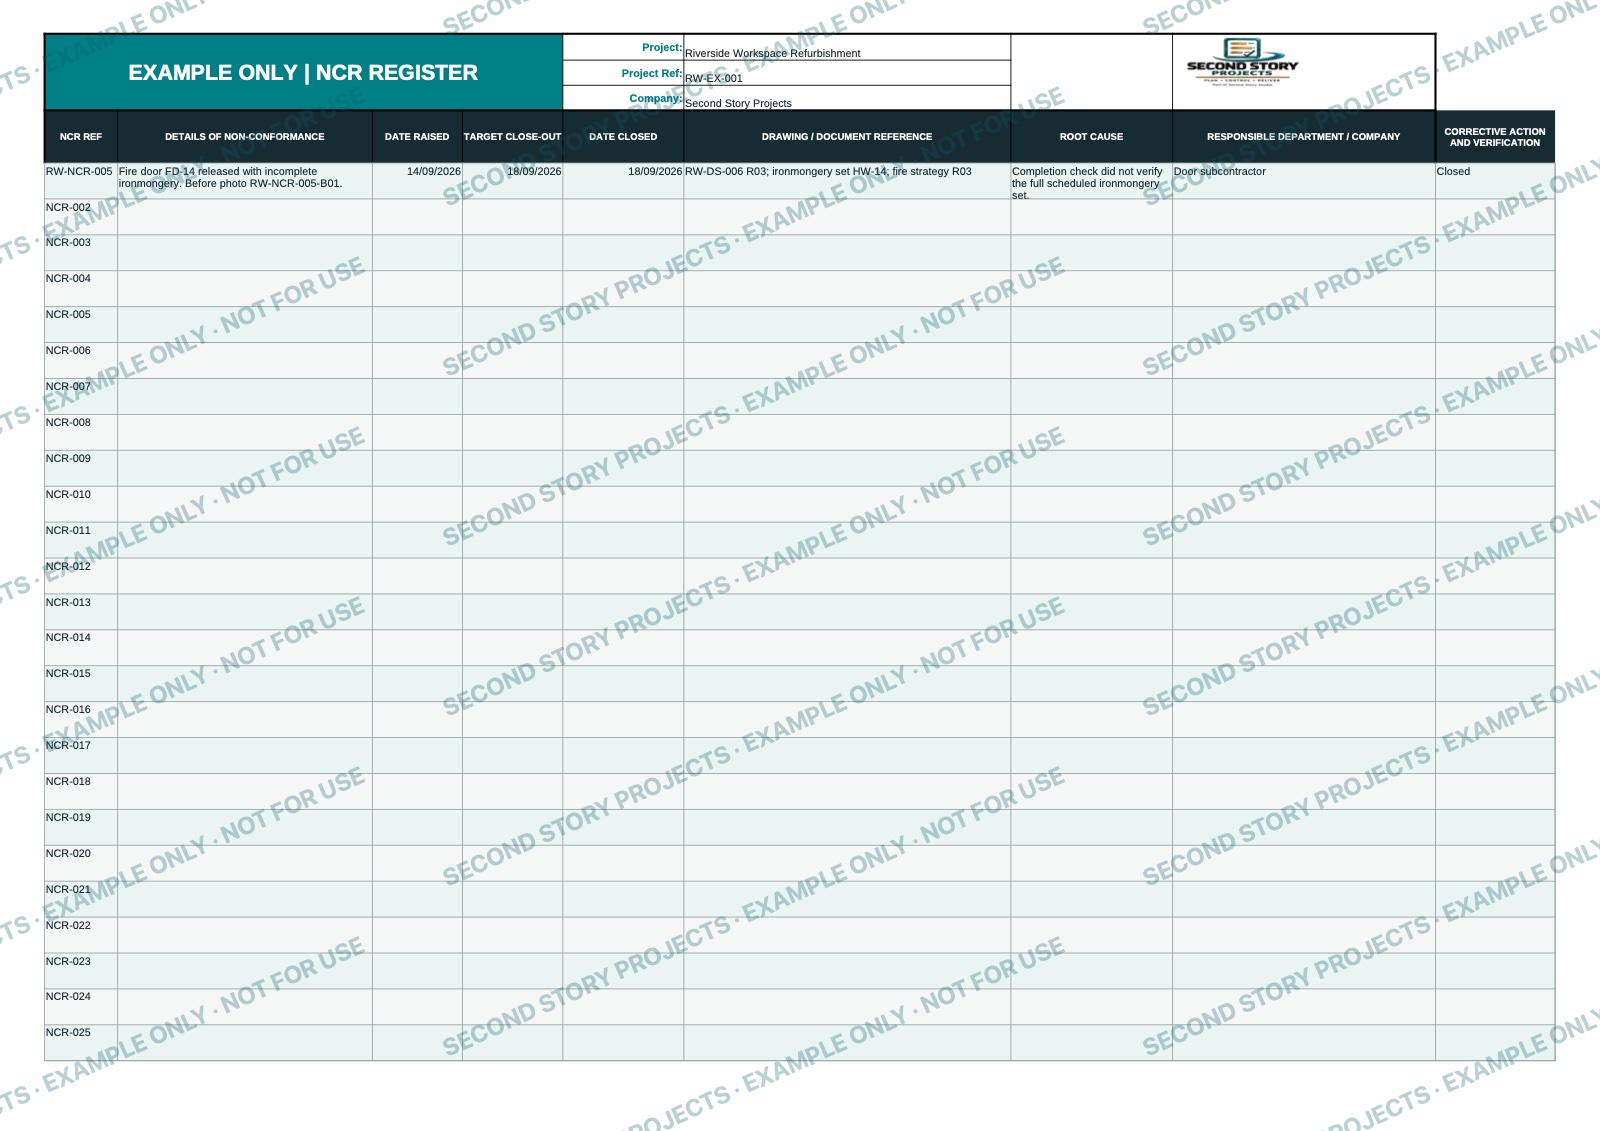Click the 'NCR-002' row label

point(68,207)
